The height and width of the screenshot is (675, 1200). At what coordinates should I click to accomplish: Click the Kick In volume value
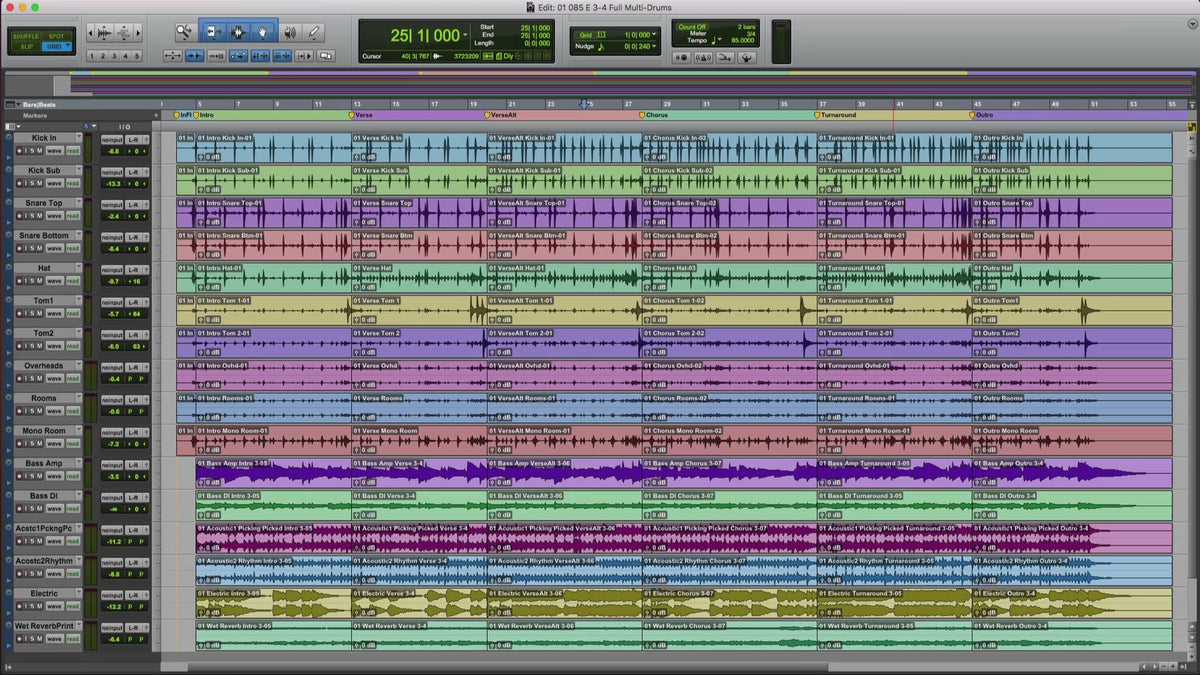pos(114,151)
